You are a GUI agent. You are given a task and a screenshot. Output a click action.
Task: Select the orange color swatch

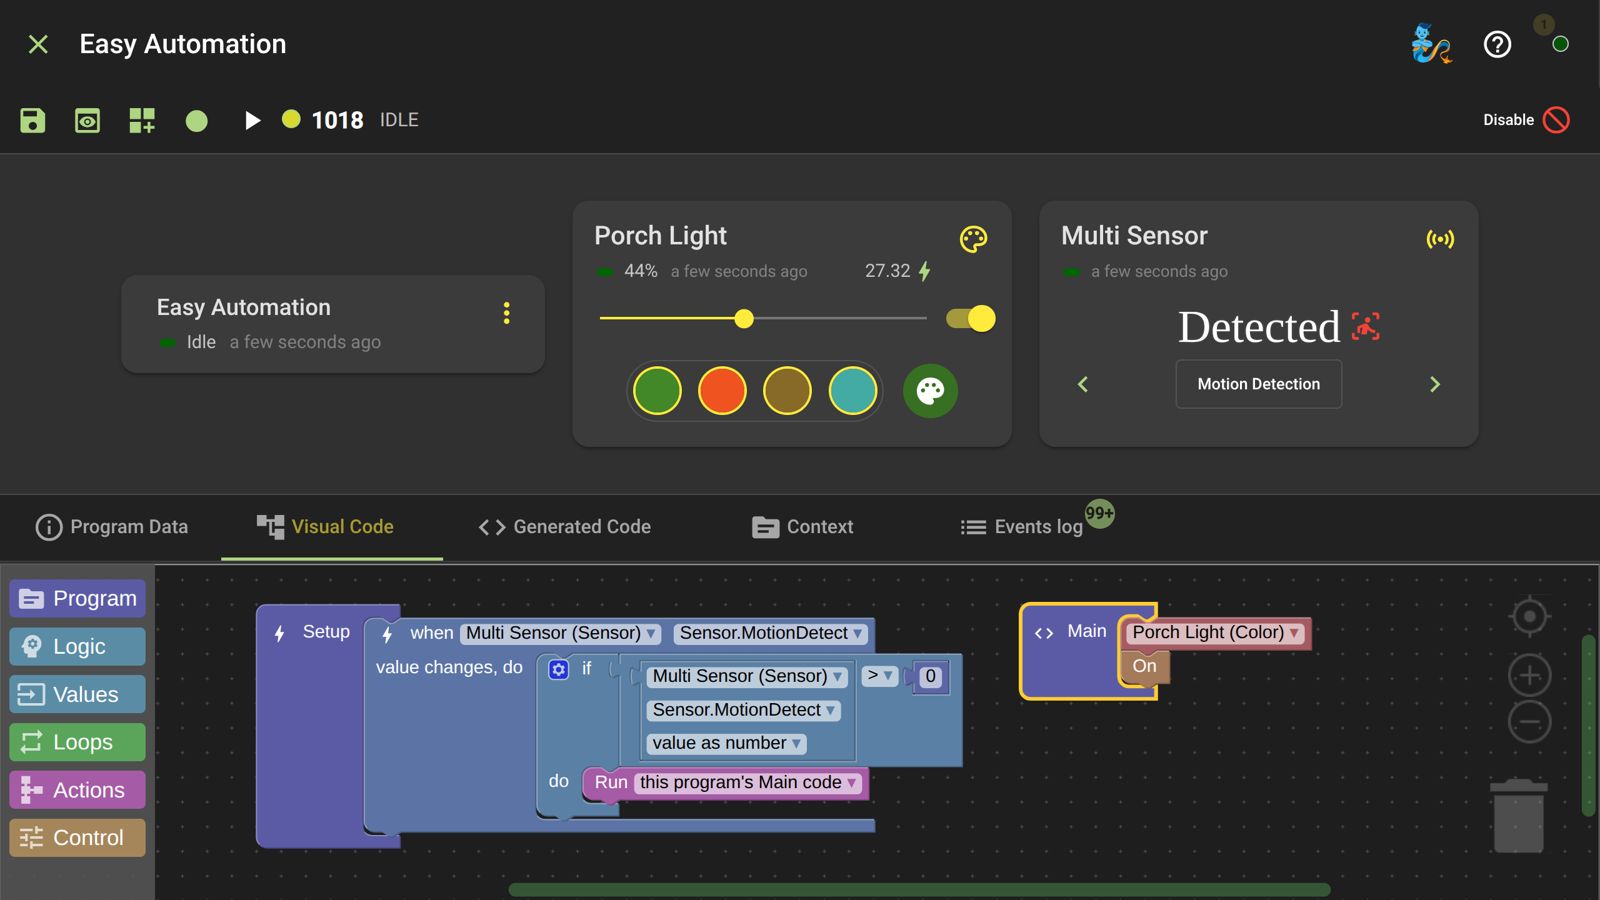pos(722,391)
